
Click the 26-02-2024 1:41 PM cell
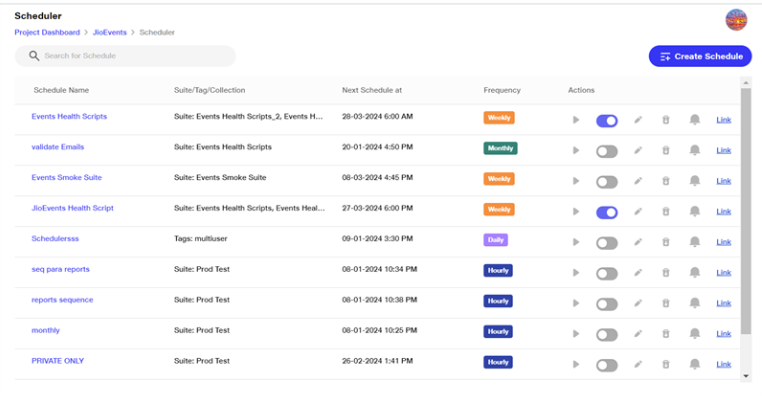[x=378, y=361]
